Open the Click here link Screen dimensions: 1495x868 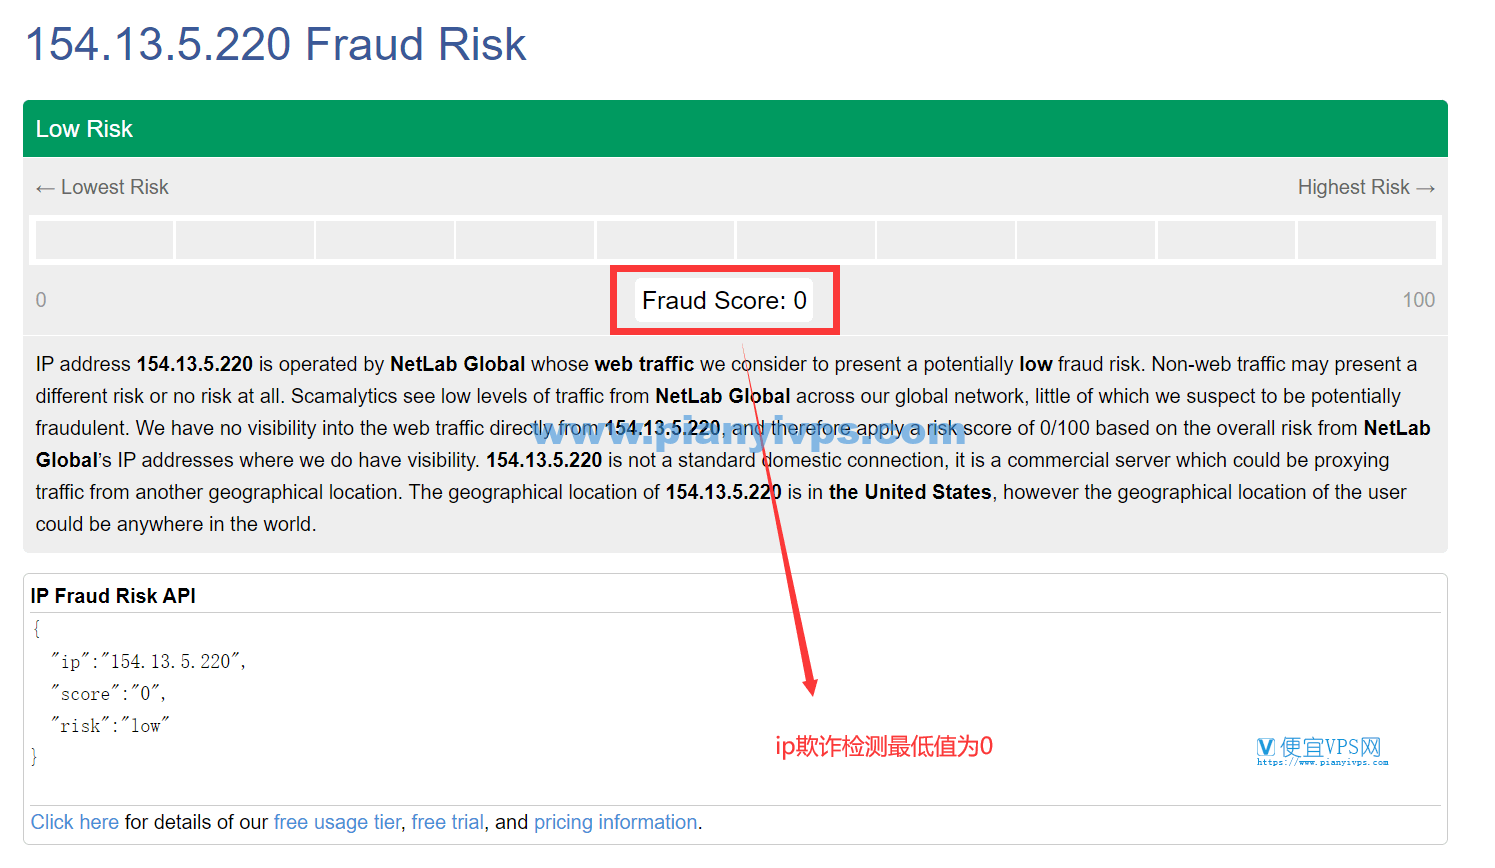[x=75, y=822]
